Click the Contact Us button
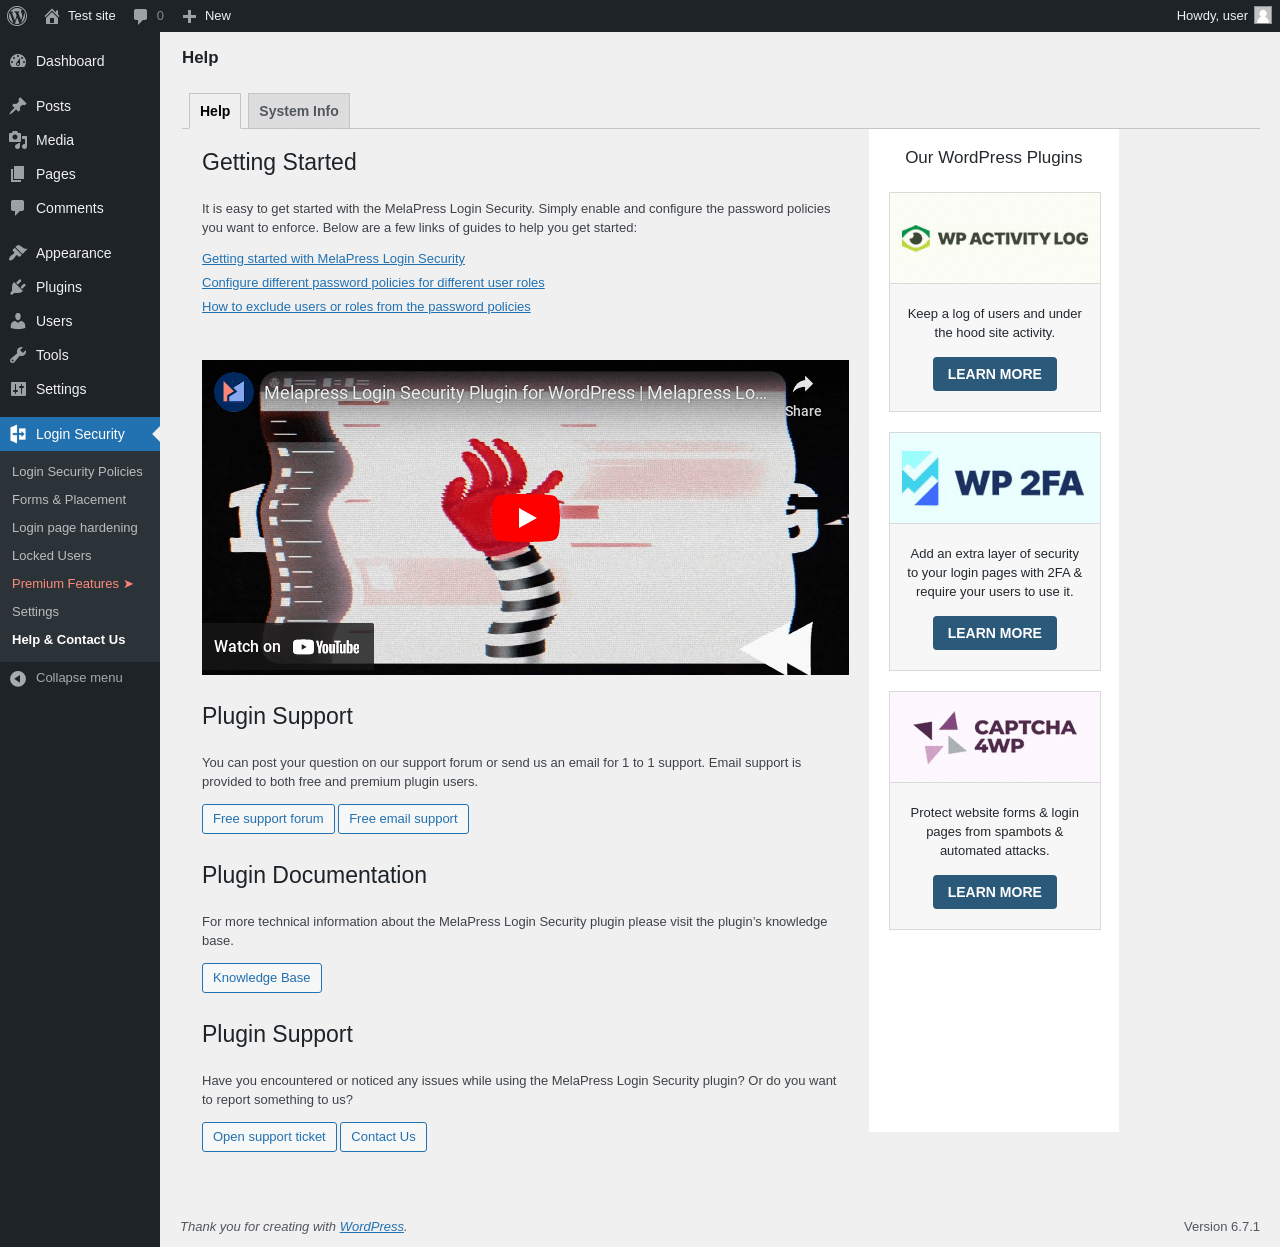Screen dimensions: 1280x1247 [383, 1137]
